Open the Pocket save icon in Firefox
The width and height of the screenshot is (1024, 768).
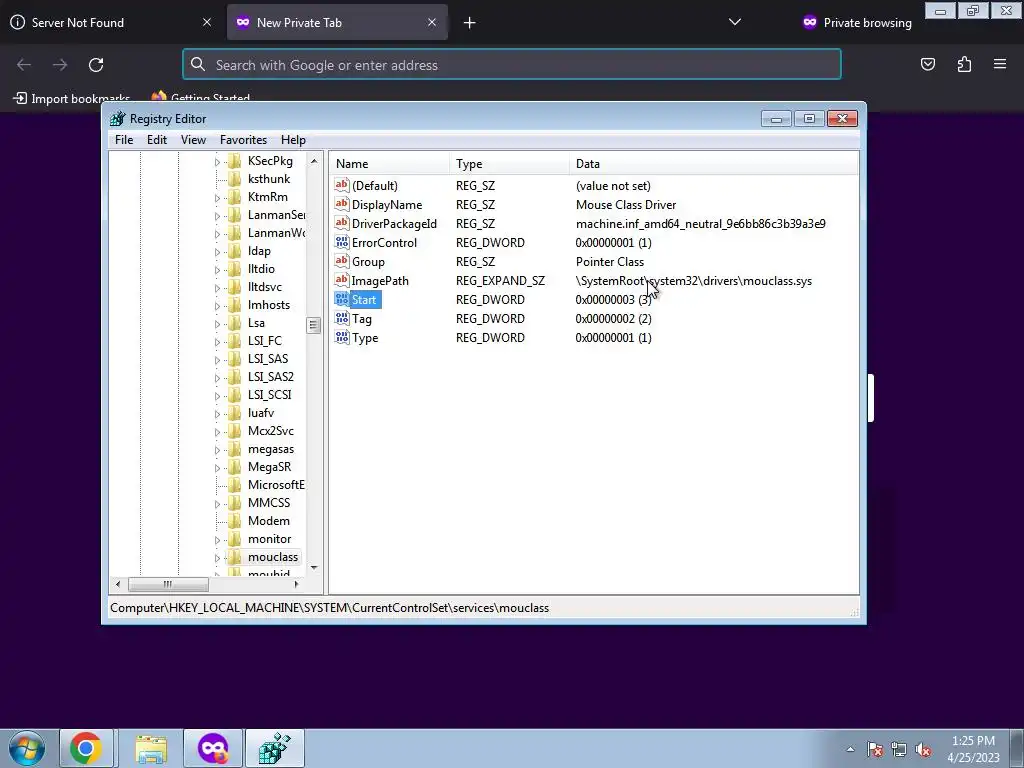pyautogui.click(x=927, y=64)
